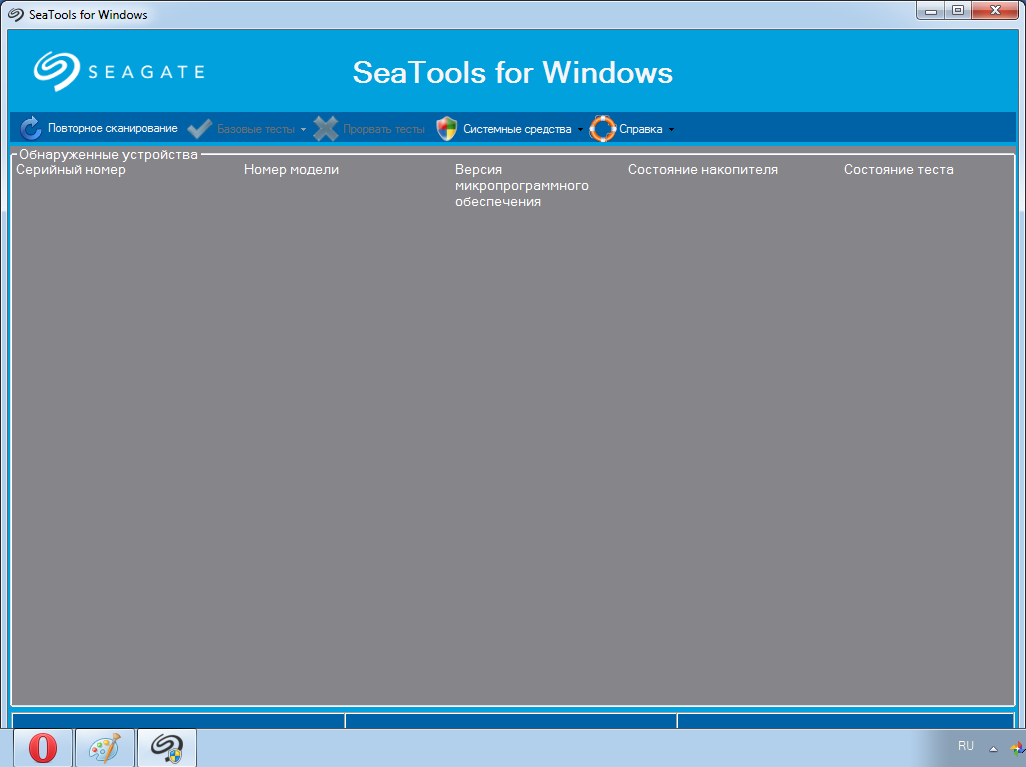1026x767 pixels.
Task: Open the Справка menu label
Action: pos(640,129)
